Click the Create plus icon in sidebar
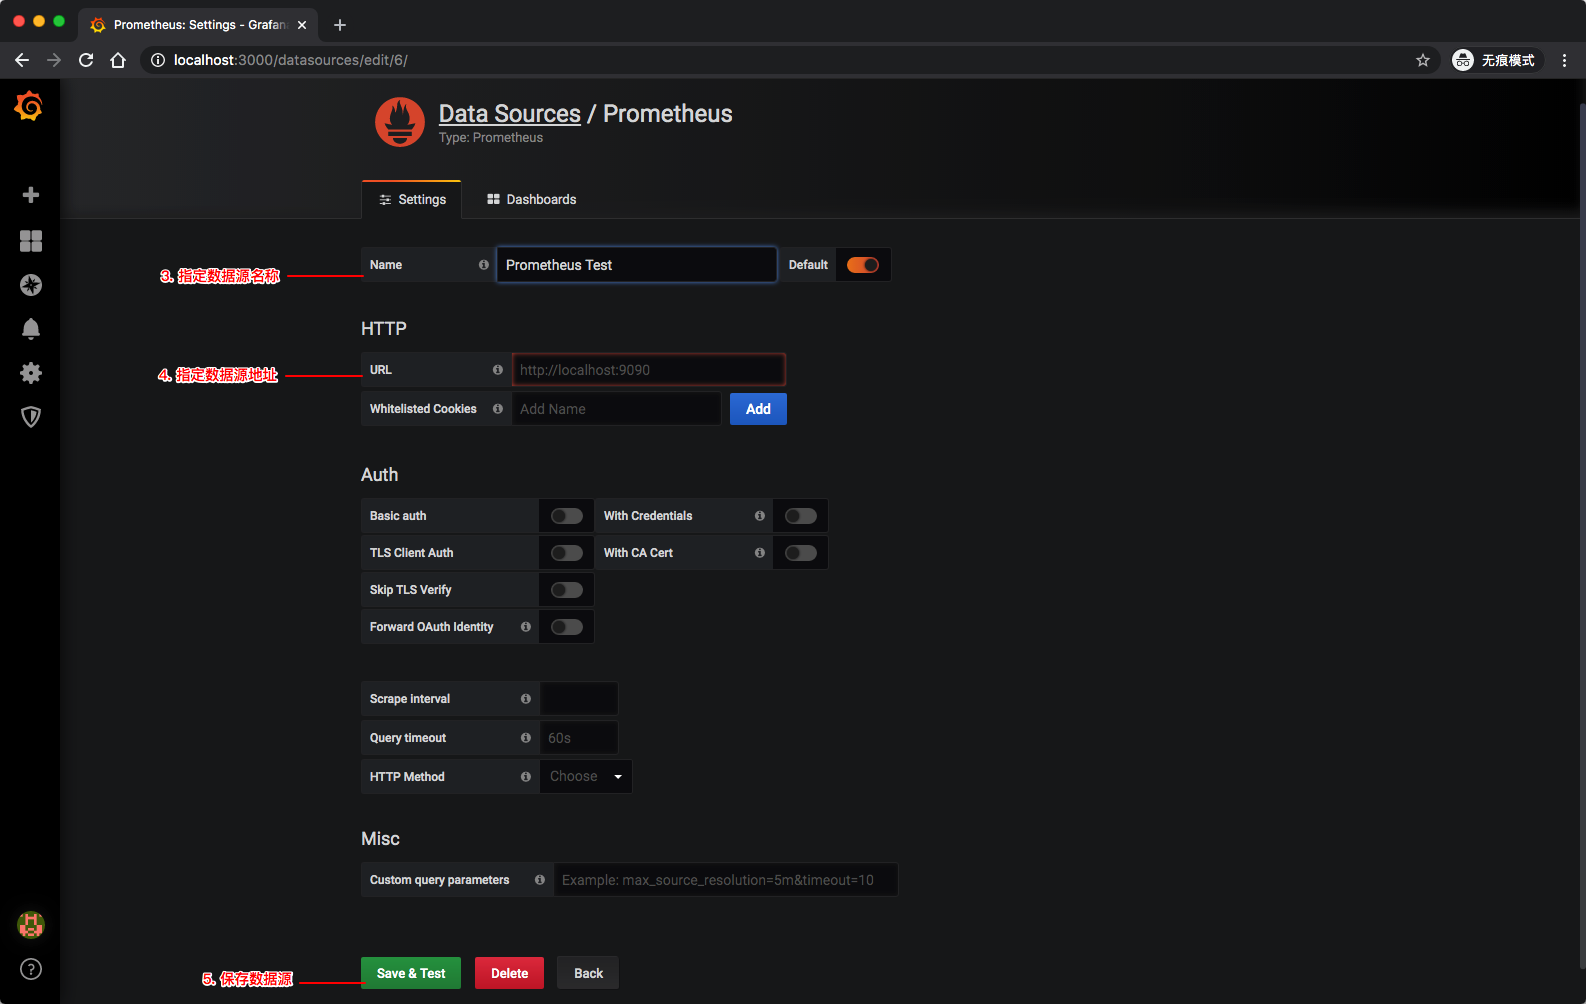The image size is (1586, 1004). pos(31,195)
